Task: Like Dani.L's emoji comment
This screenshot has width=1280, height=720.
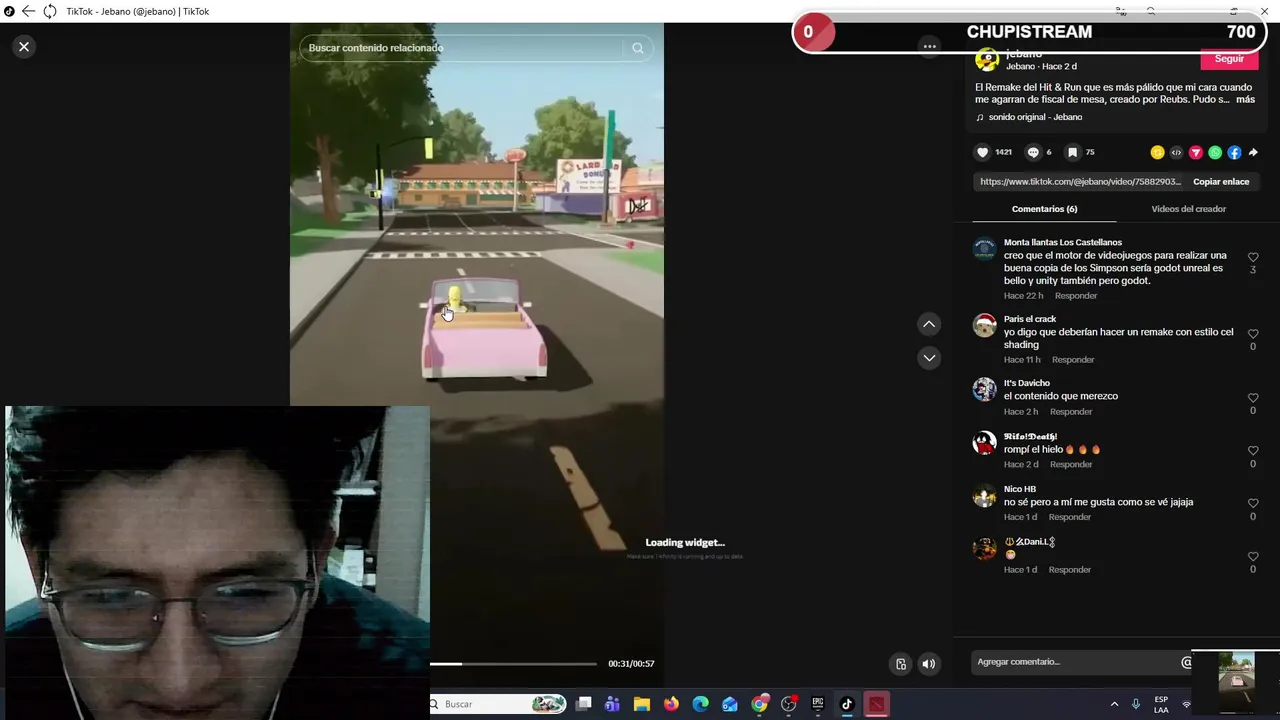Action: 1253,557
